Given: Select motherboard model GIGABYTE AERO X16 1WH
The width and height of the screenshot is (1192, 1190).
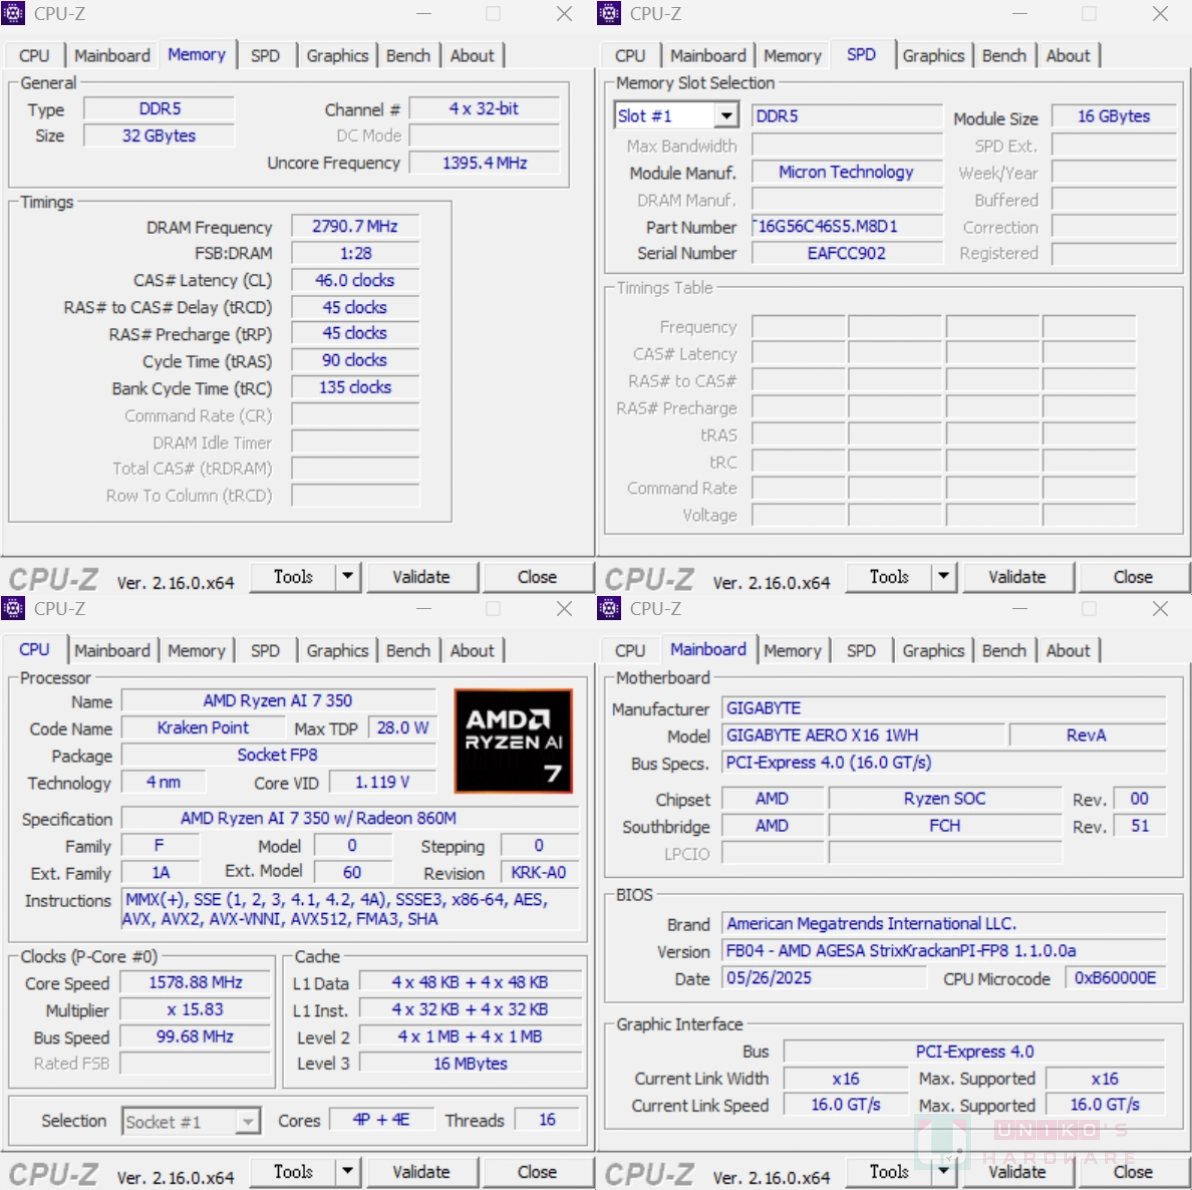Looking at the screenshot, I should coord(863,736).
